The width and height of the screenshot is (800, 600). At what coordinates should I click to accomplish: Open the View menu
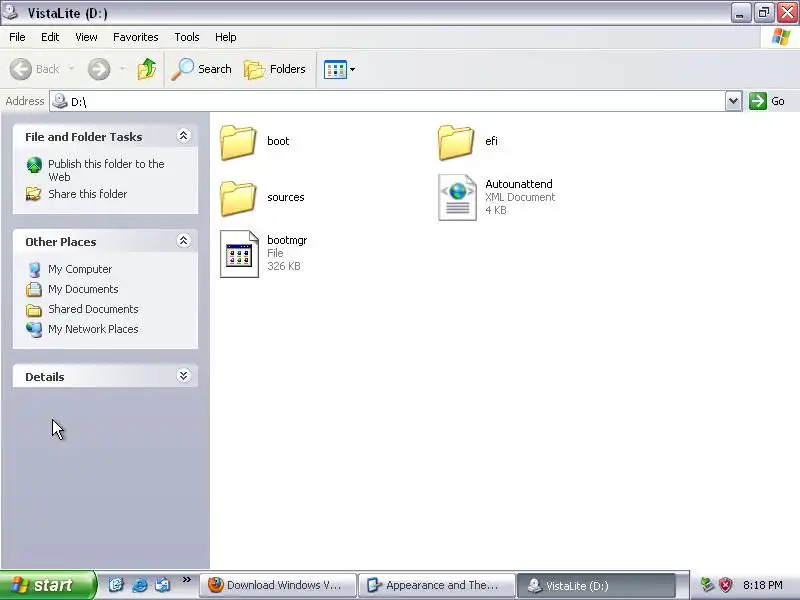pos(86,37)
